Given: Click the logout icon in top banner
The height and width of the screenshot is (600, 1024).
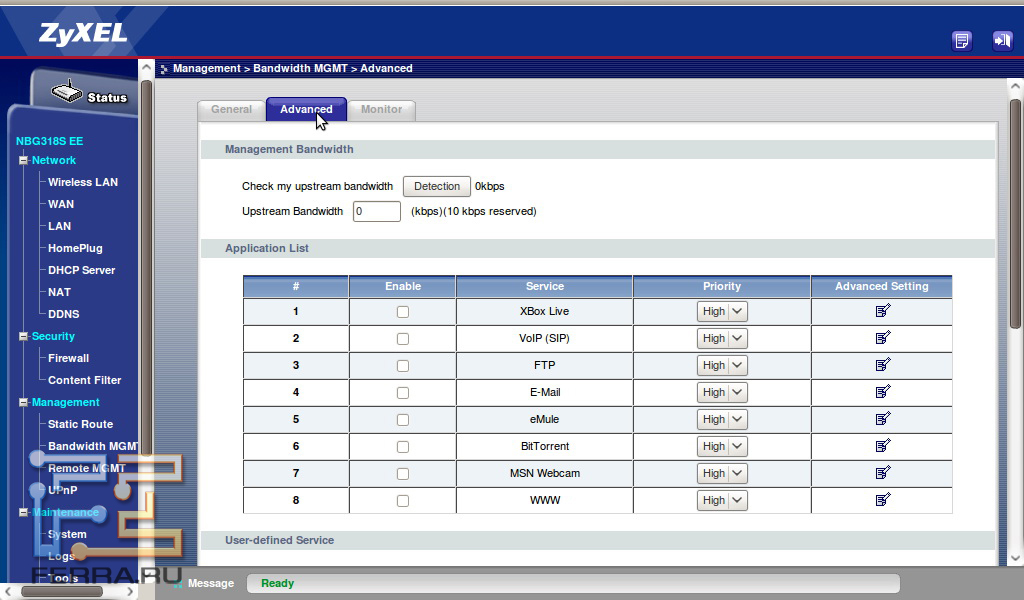Looking at the screenshot, I should click(x=1002, y=40).
